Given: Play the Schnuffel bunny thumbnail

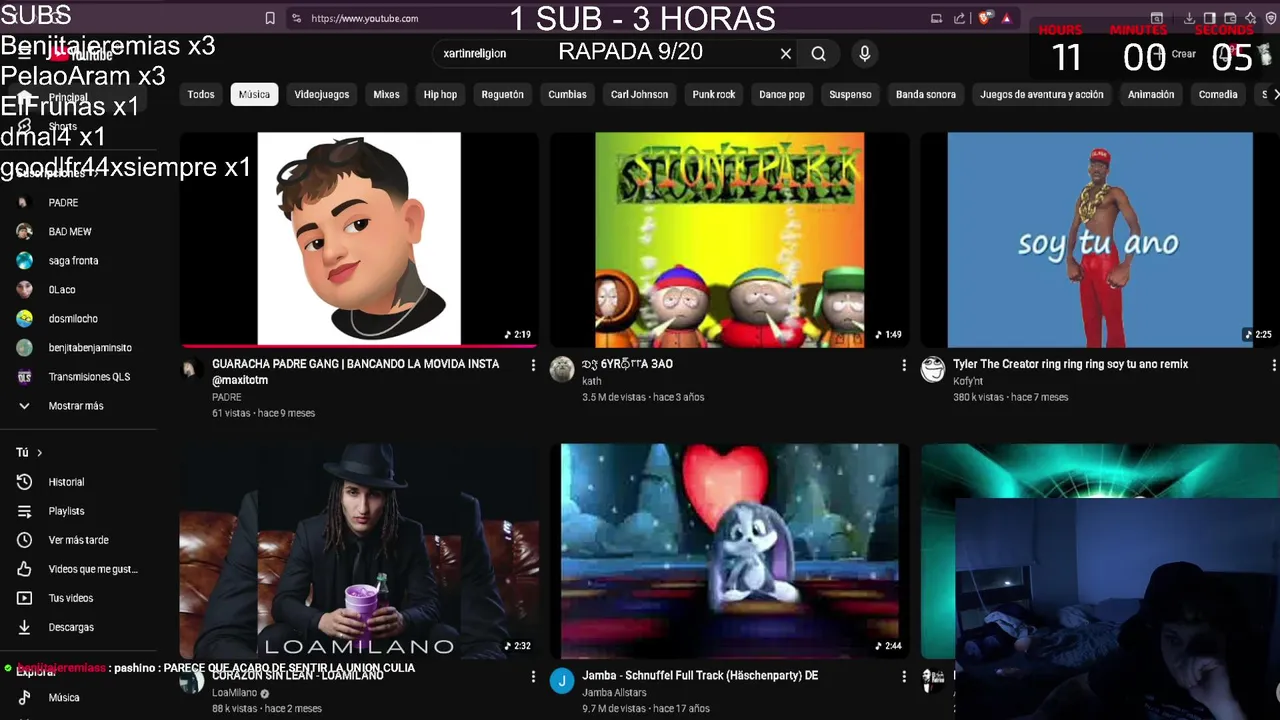Looking at the screenshot, I should pyautogui.click(x=730, y=551).
